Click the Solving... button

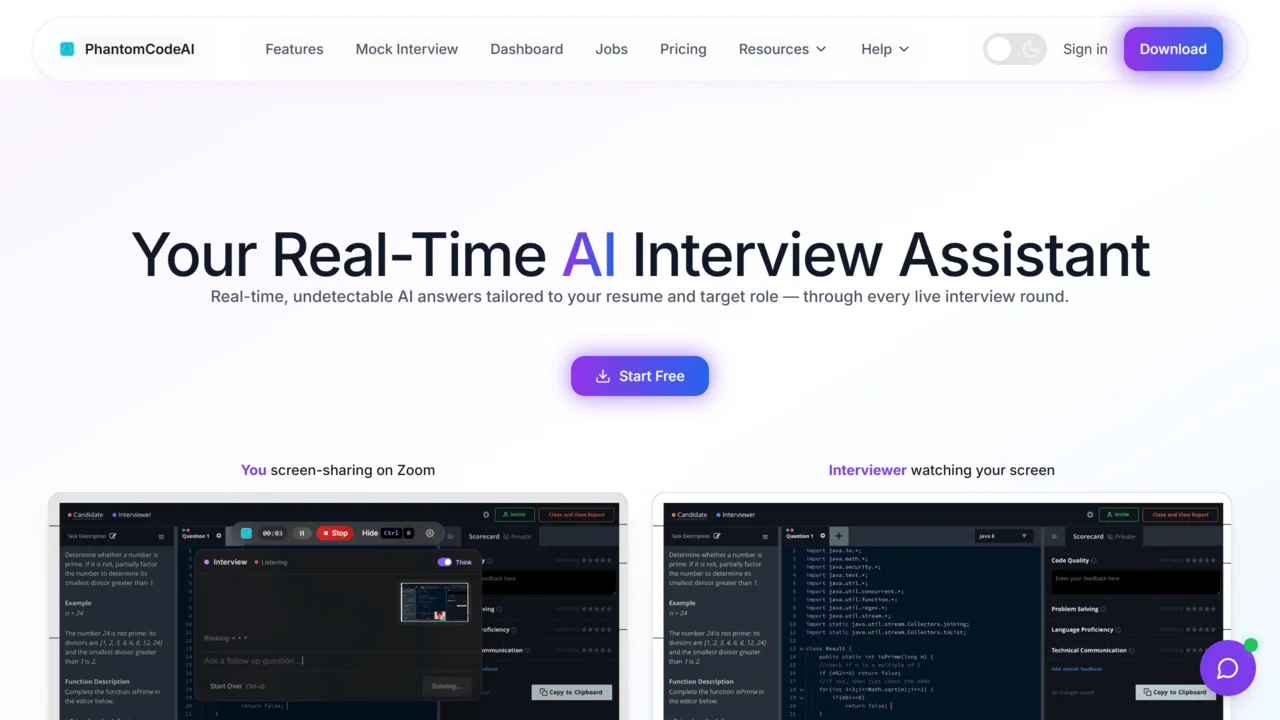446,686
